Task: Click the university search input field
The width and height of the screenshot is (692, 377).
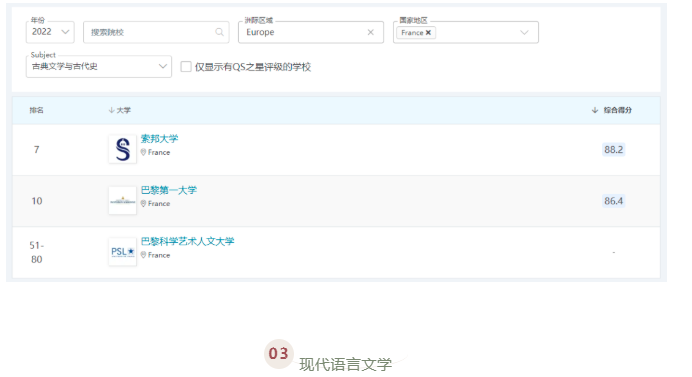Action: 156,32
